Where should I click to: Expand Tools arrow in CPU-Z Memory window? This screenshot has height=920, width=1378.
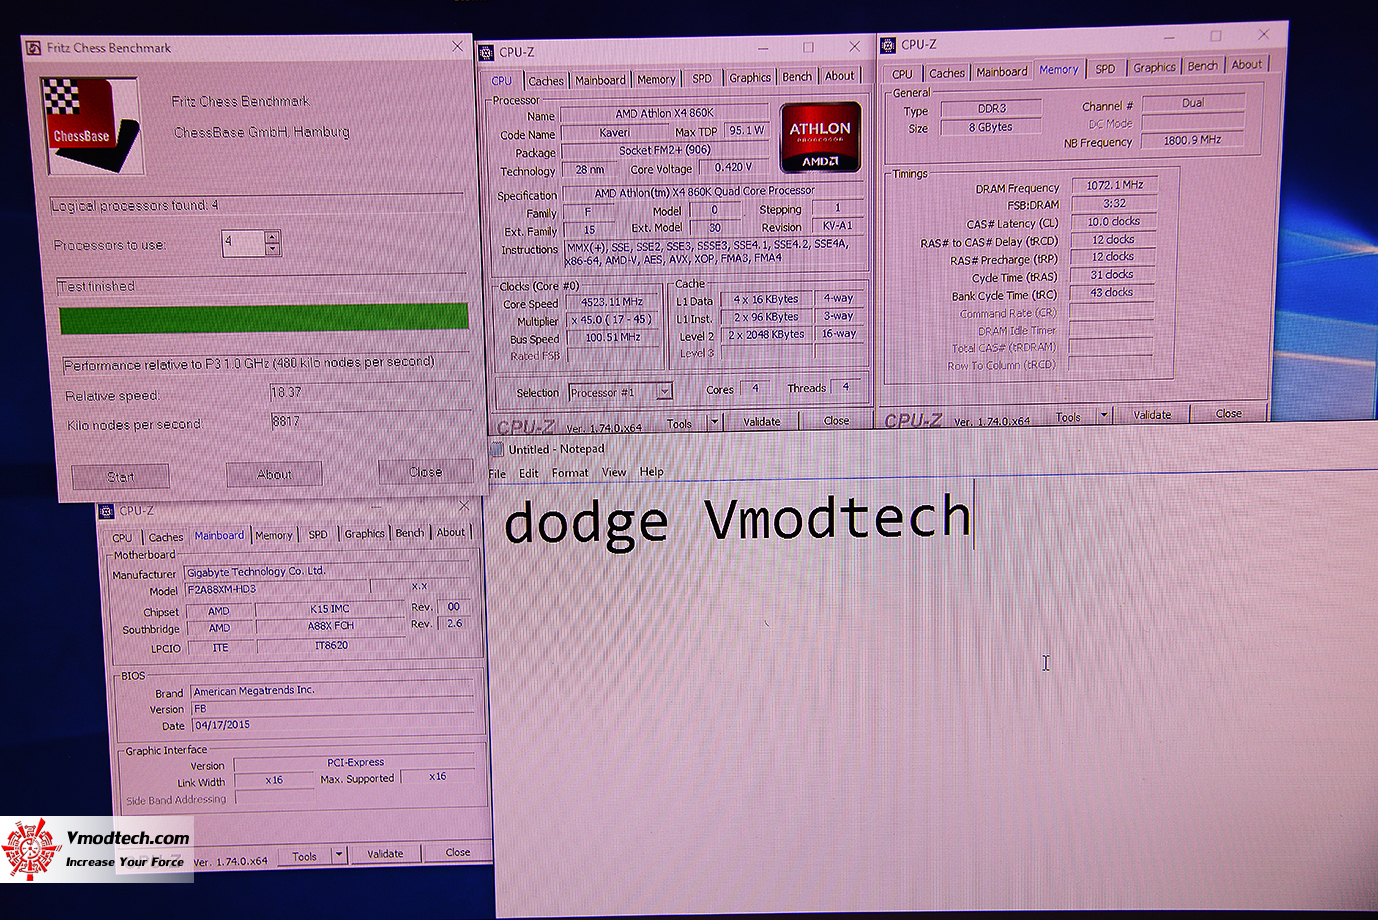coord(1104,415)
